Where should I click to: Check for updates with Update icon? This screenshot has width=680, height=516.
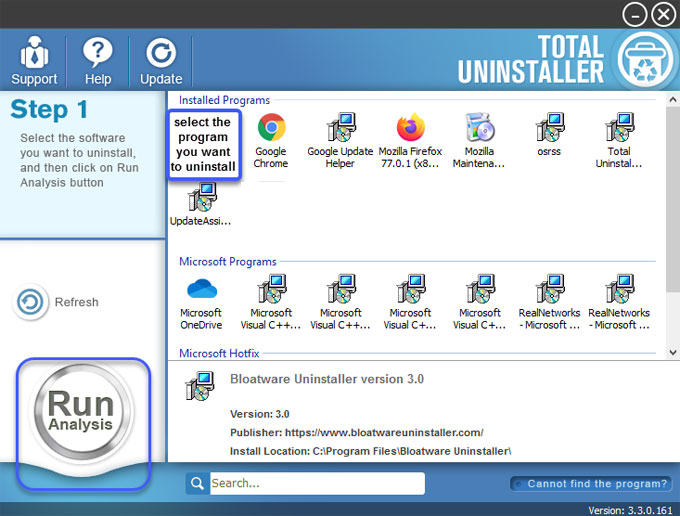(161, 53)
